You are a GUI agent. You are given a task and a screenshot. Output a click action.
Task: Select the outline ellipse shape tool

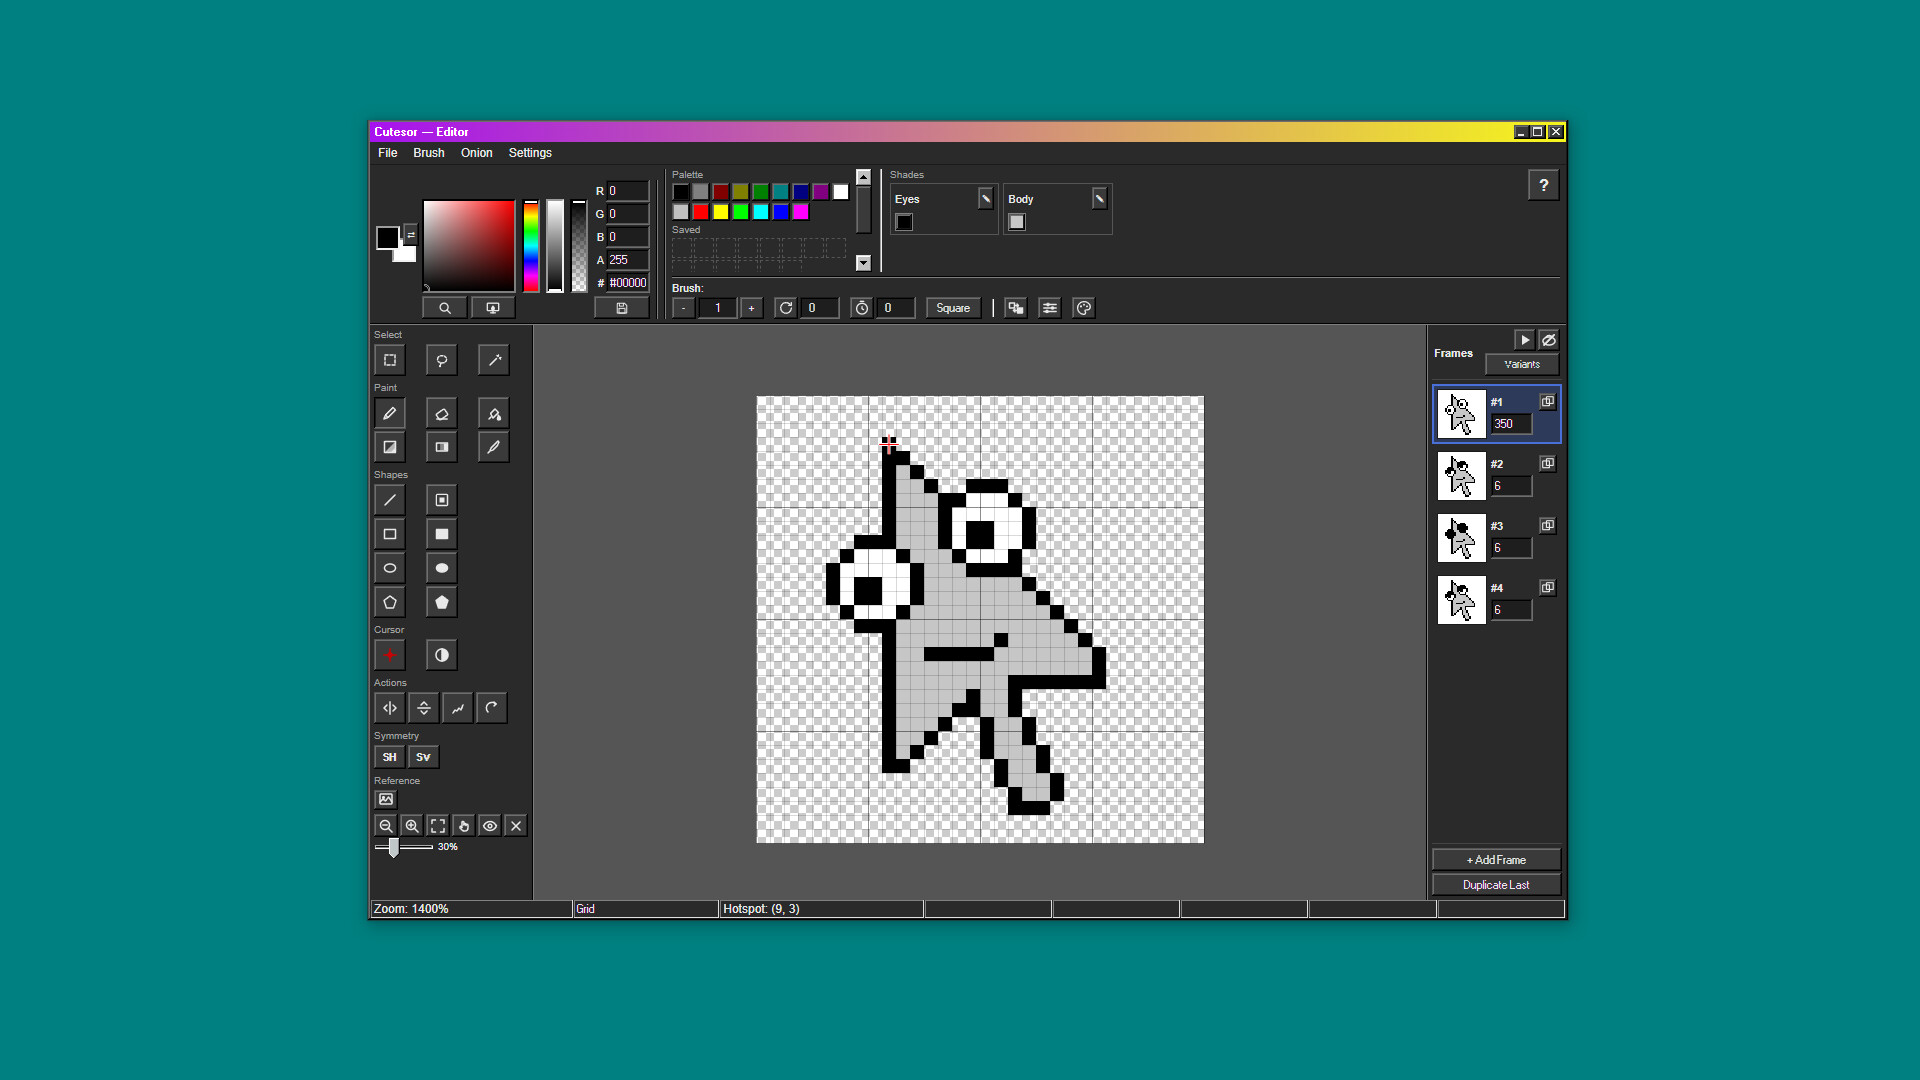[x=390, y=568]
